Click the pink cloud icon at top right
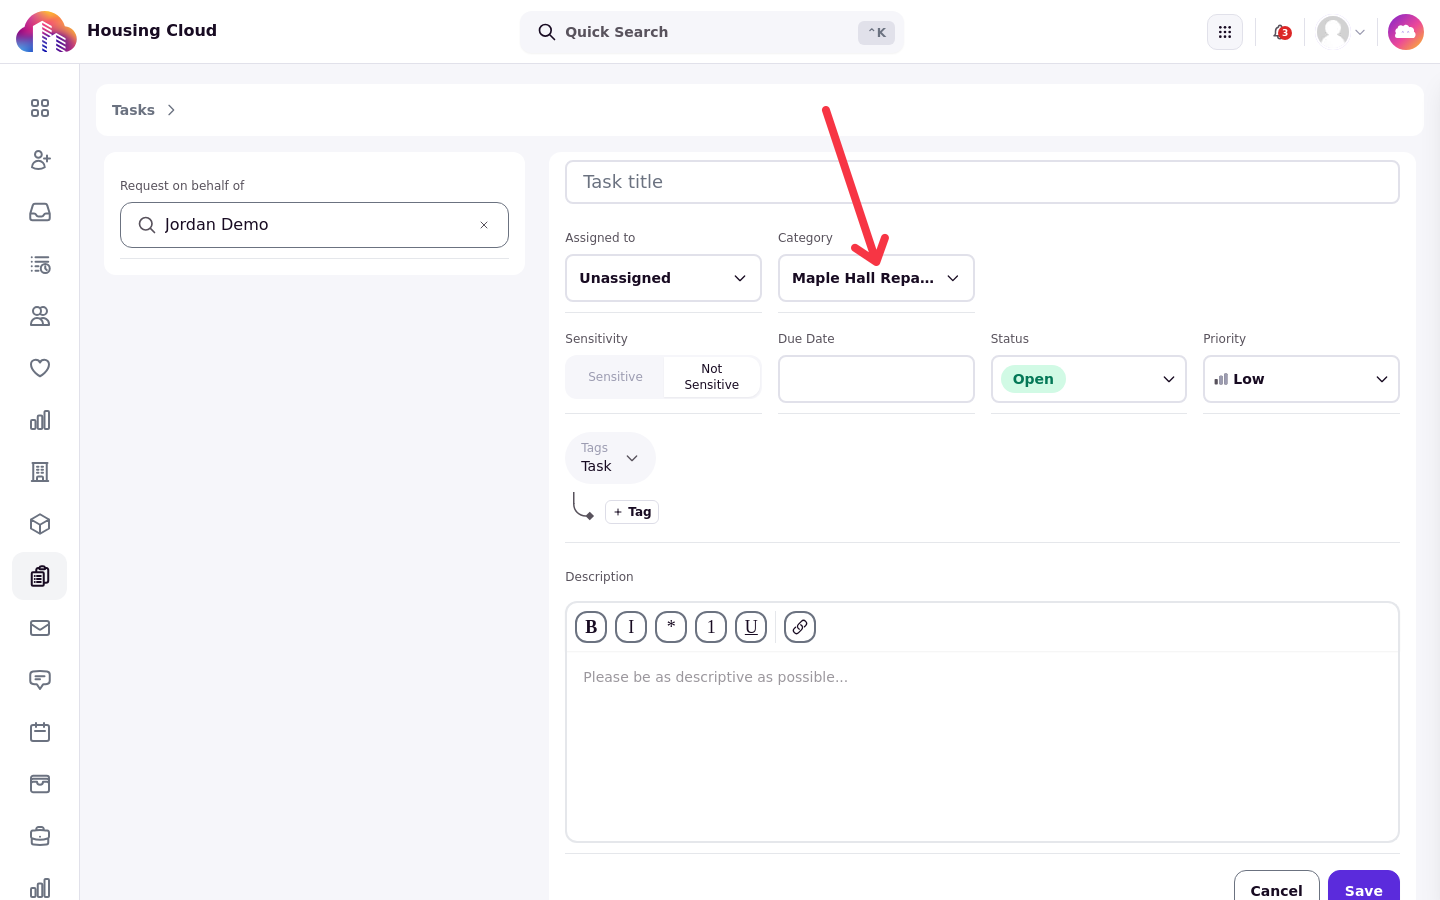1440x900 pixels. click(x=1406, y=32)
